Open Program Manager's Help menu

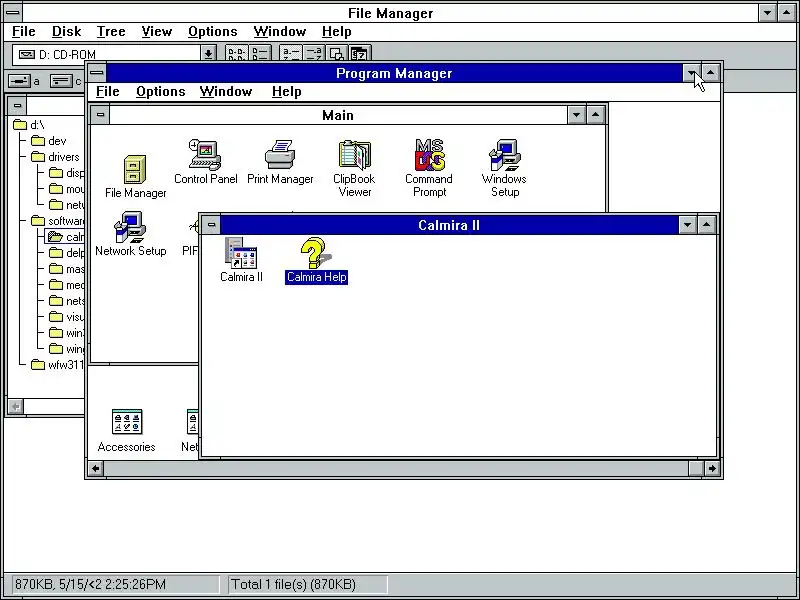(x=286, y=91)
